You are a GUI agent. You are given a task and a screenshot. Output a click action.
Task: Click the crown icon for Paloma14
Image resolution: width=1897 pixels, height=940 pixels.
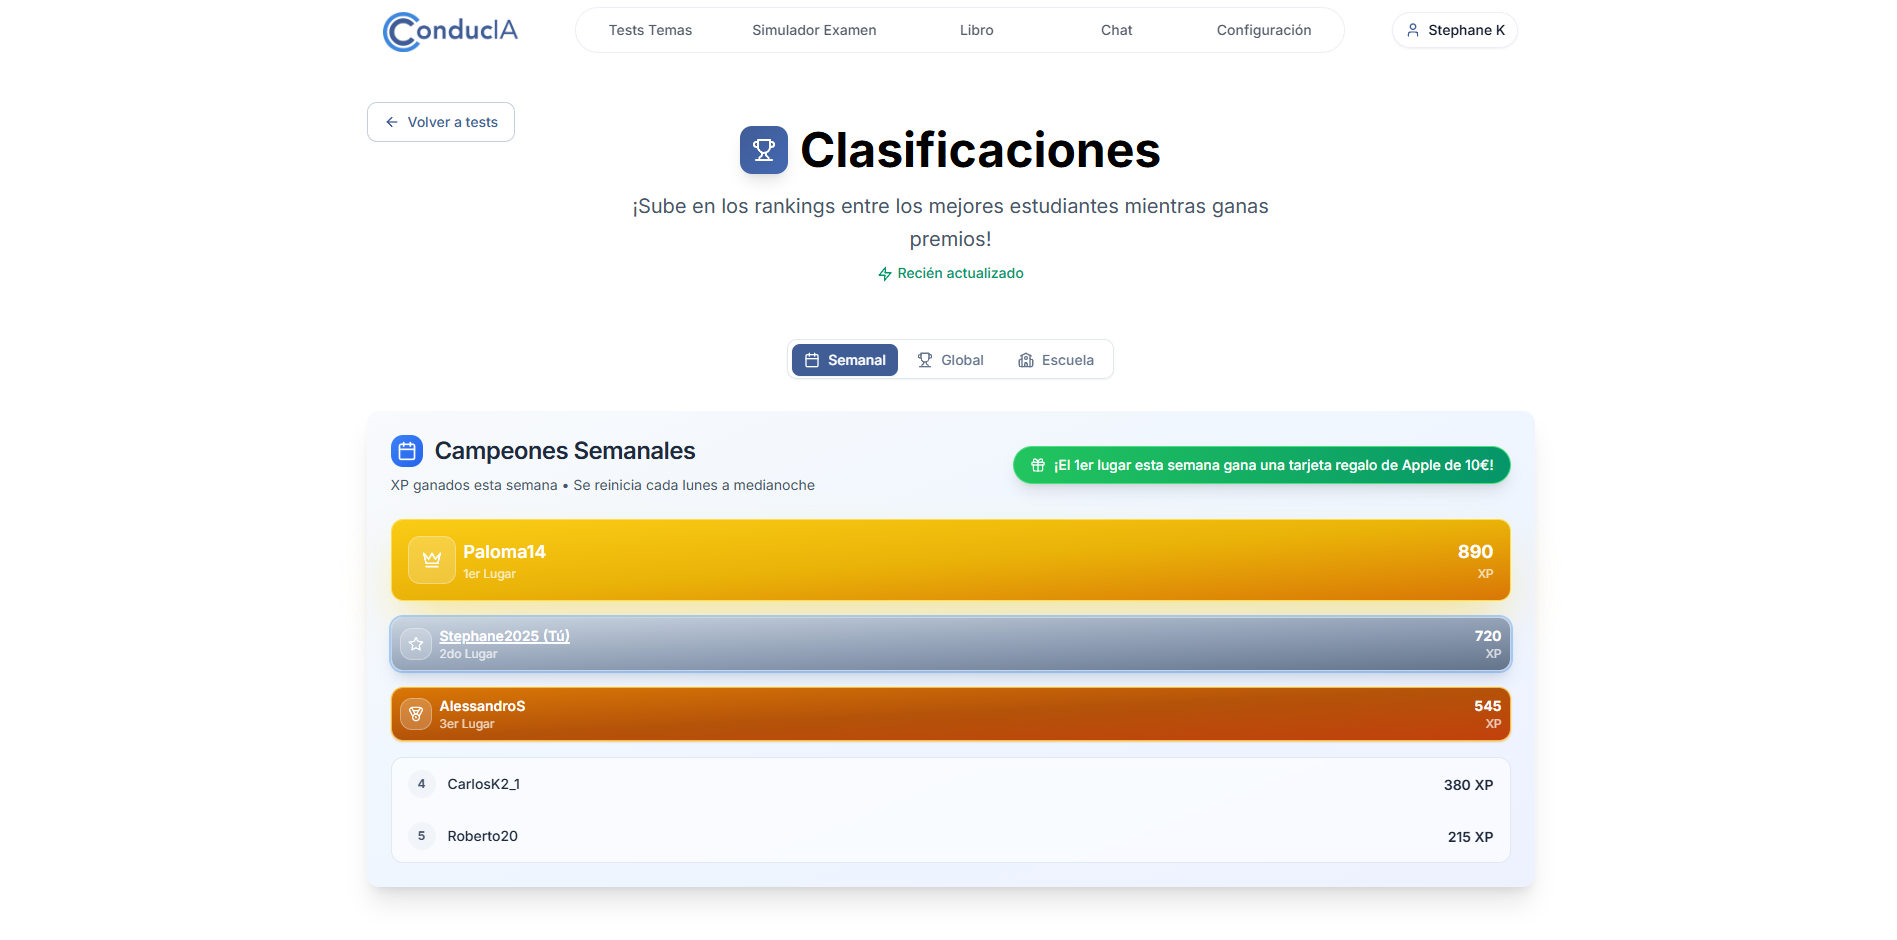(x=432, y=560)
